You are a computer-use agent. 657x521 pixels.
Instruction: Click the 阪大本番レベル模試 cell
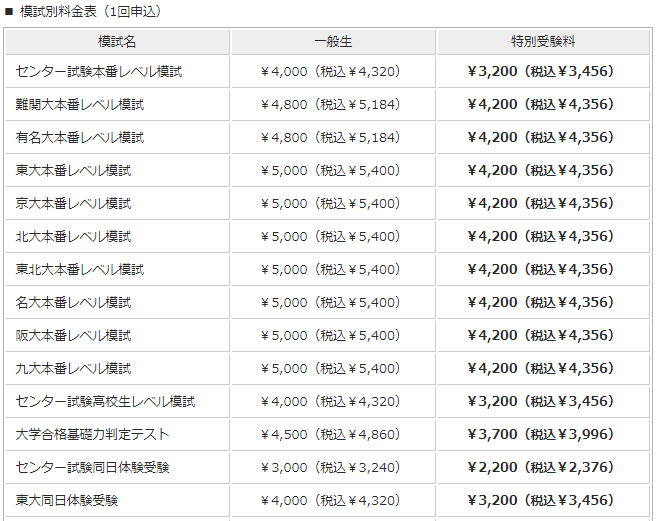tap(117, 336)
